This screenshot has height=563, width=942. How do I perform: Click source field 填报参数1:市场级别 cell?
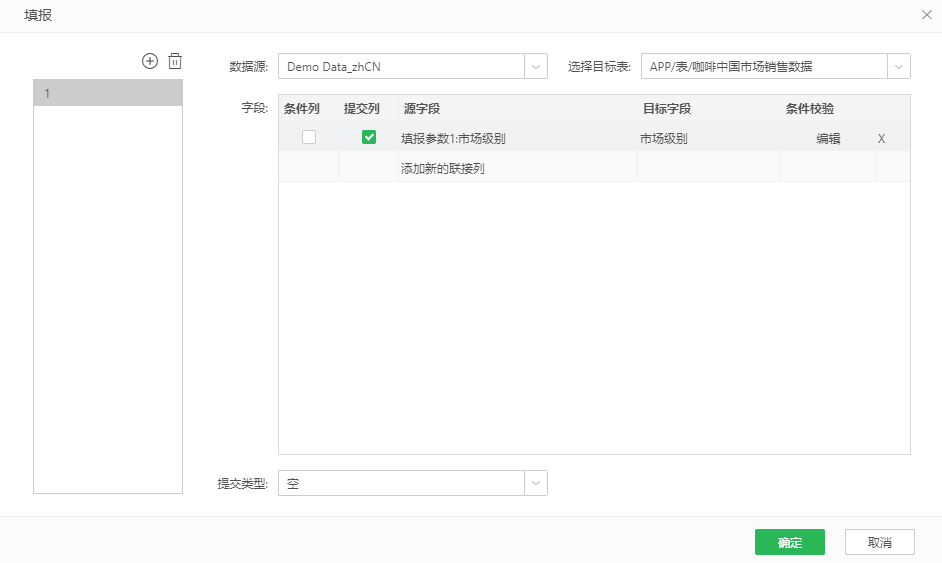pos(517,138)
